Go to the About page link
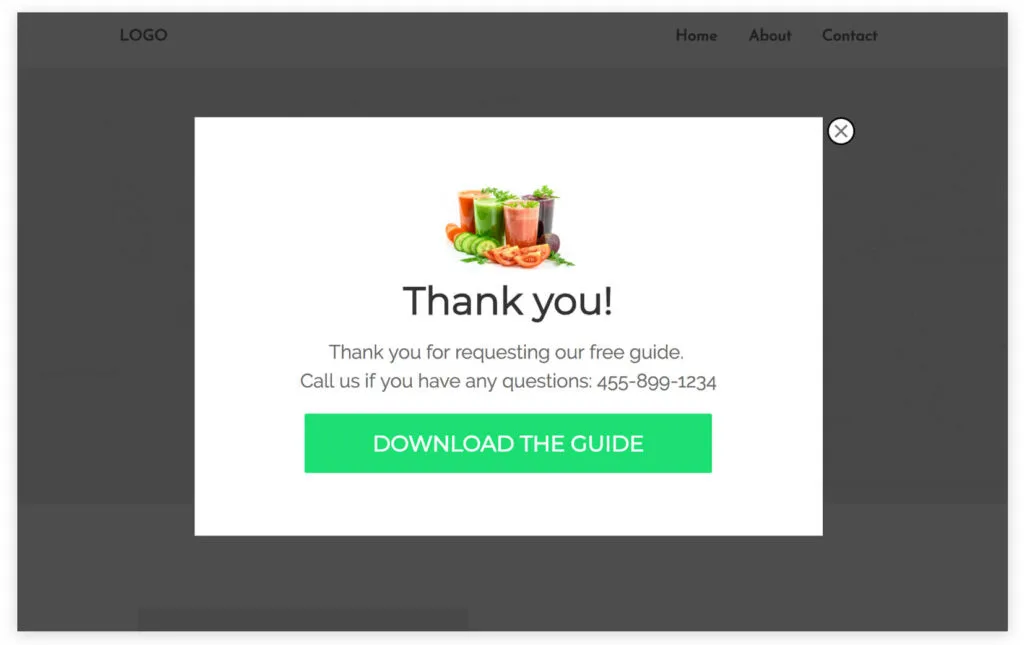The width and height of the screenshot is (1024, 645). click(x=770, y=36)
